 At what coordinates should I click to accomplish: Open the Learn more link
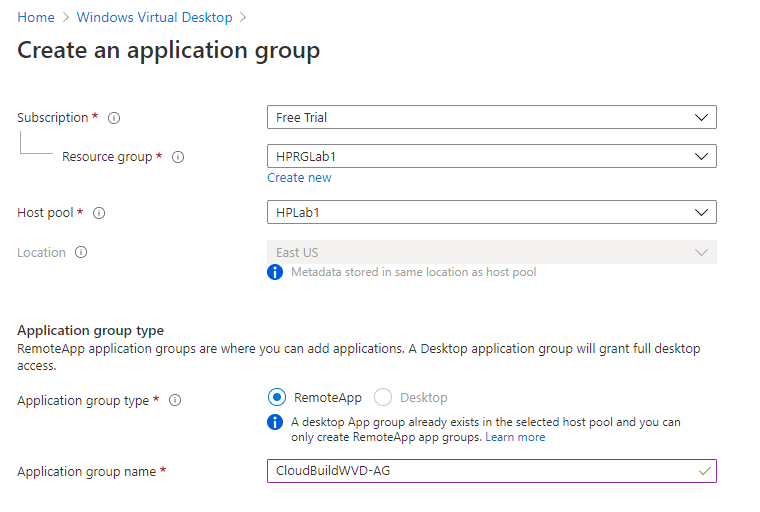pos(515,437)
